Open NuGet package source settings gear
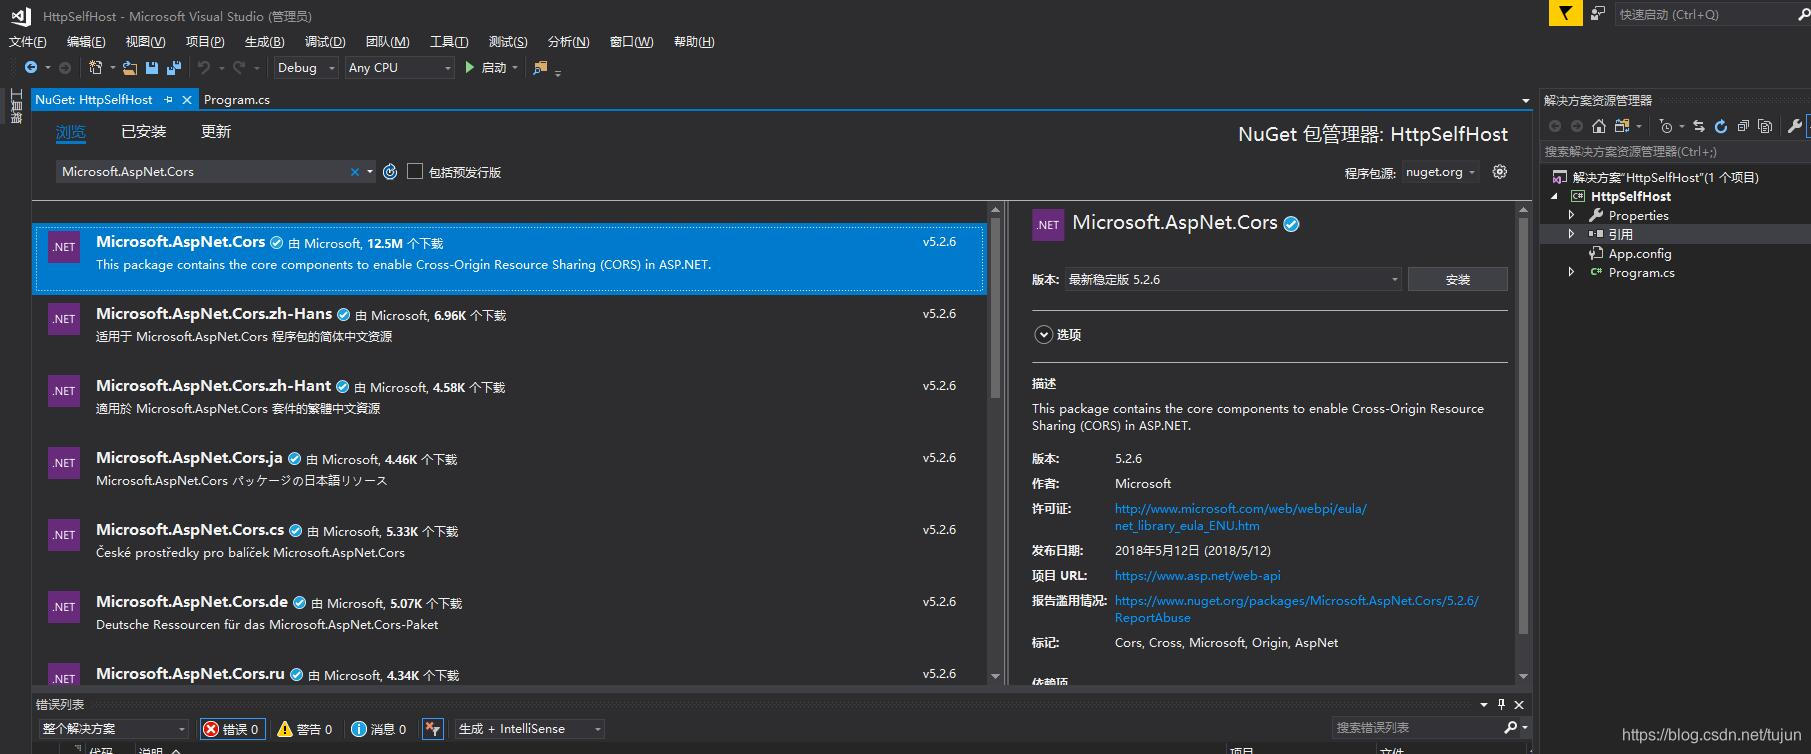1811x754 pixels. (1500, 172)
